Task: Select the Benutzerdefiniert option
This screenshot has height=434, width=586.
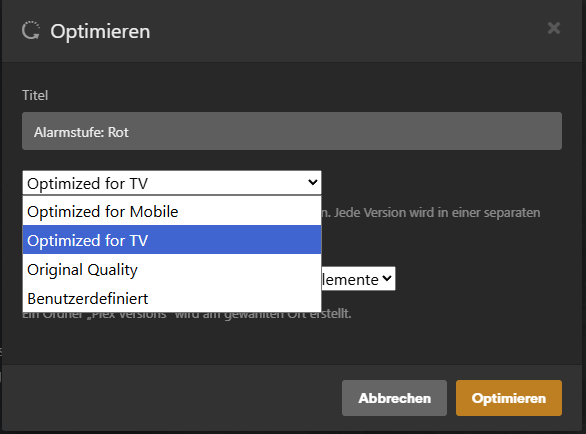Action: click(x=172, y=298)
